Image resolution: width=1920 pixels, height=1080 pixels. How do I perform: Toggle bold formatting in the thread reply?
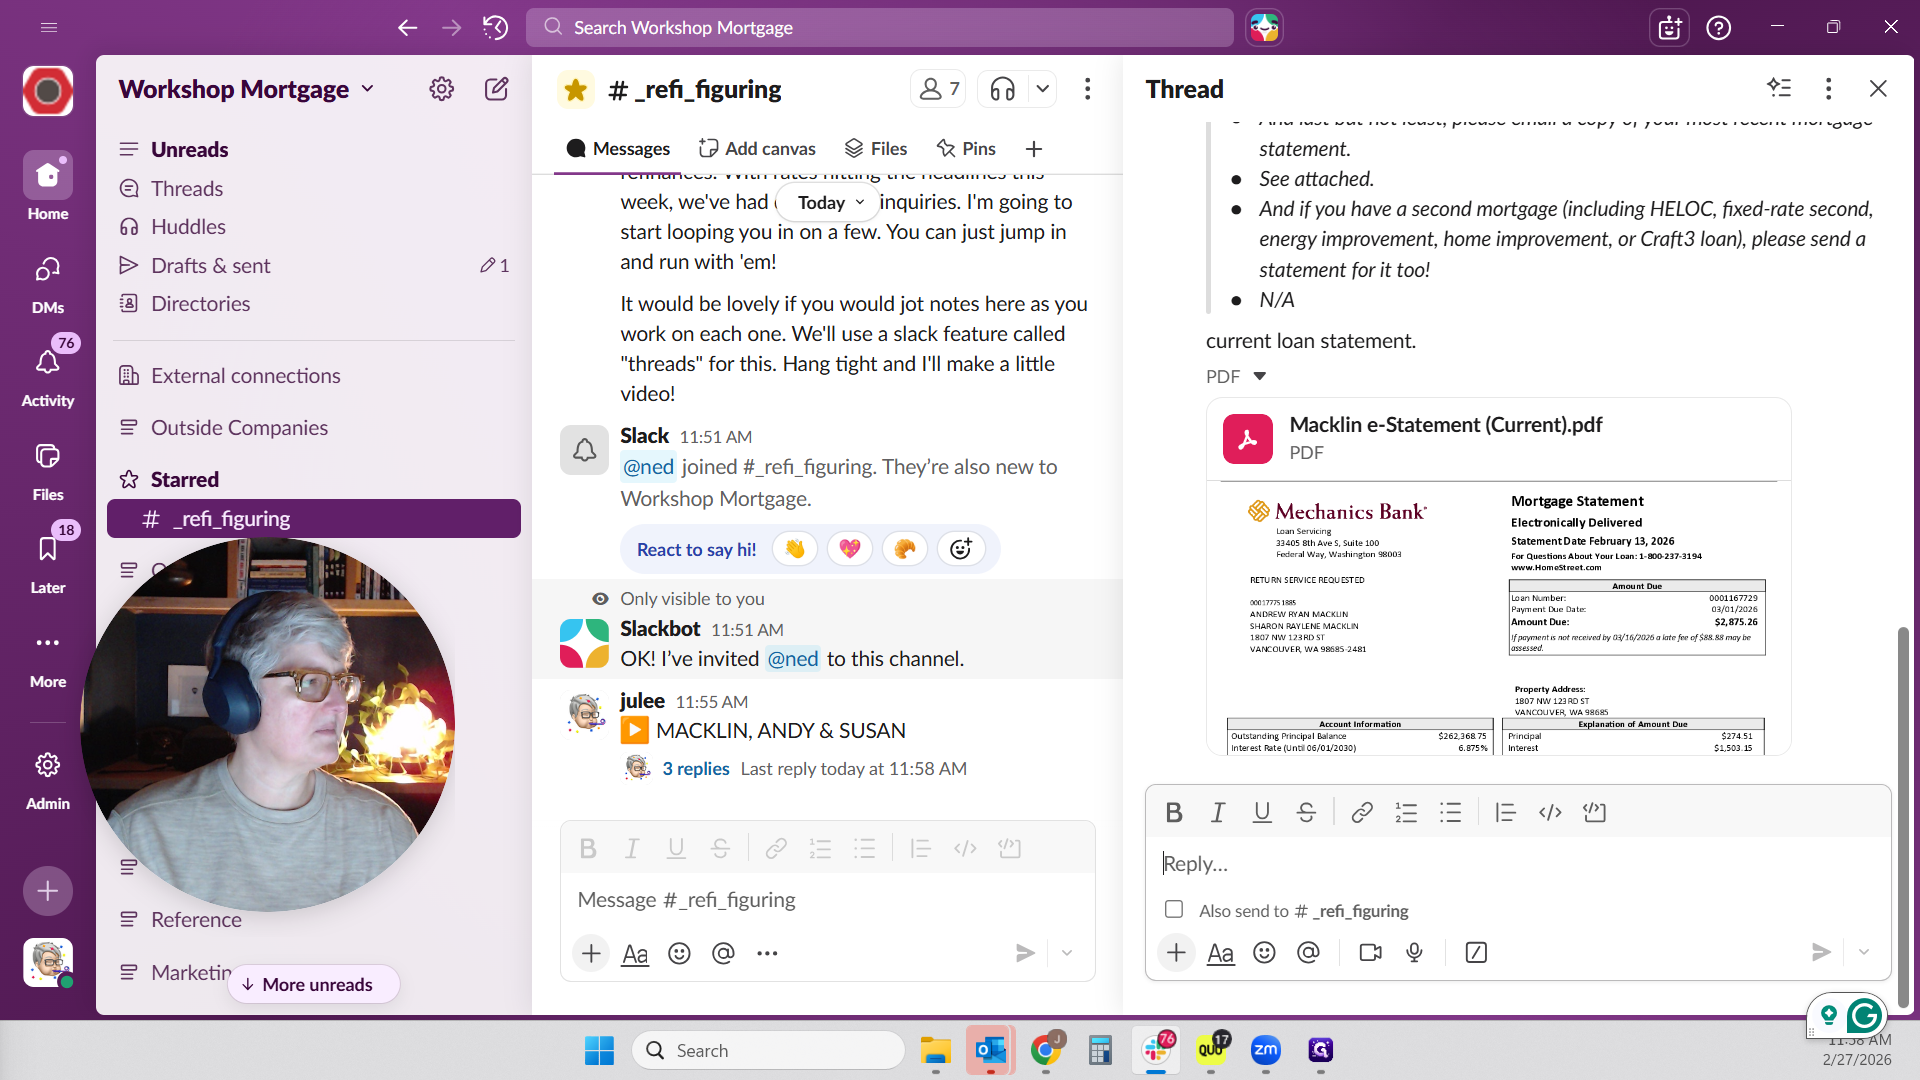tap(1174, 812)
